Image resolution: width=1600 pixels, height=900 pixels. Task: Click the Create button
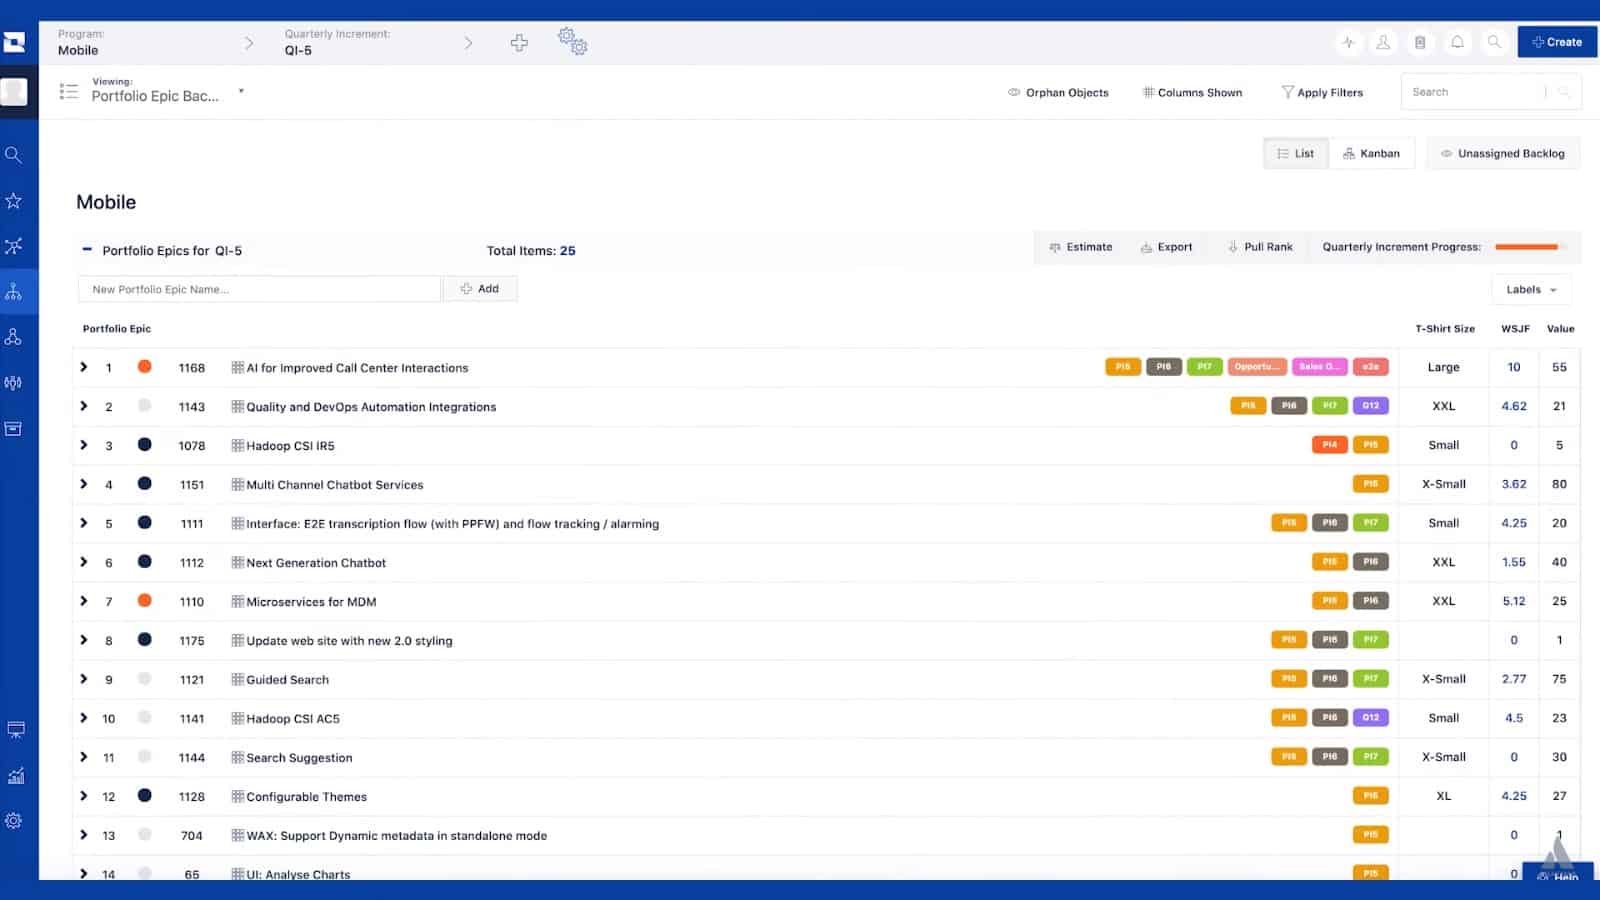[x=1556, y=42]
